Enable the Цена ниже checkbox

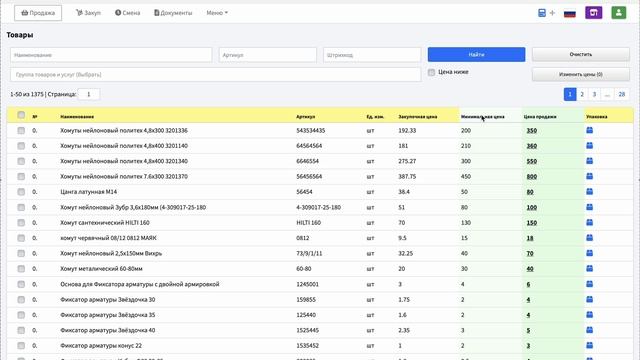click(431, 72)
